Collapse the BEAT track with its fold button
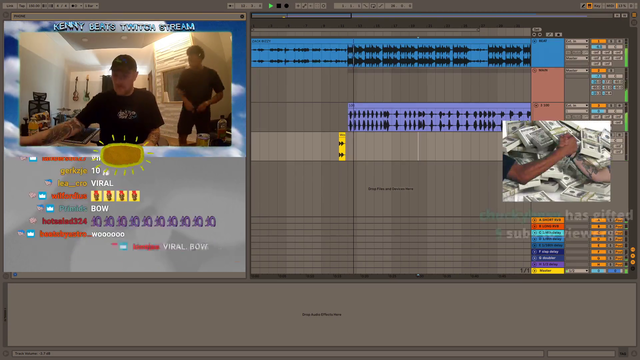The image size is (640, 360). tap(535, 41)
